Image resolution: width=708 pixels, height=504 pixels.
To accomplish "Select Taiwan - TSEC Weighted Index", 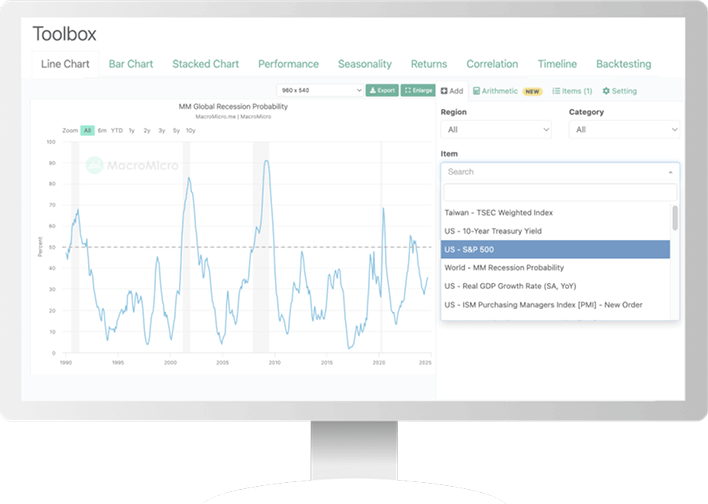I will coord(555,213).
